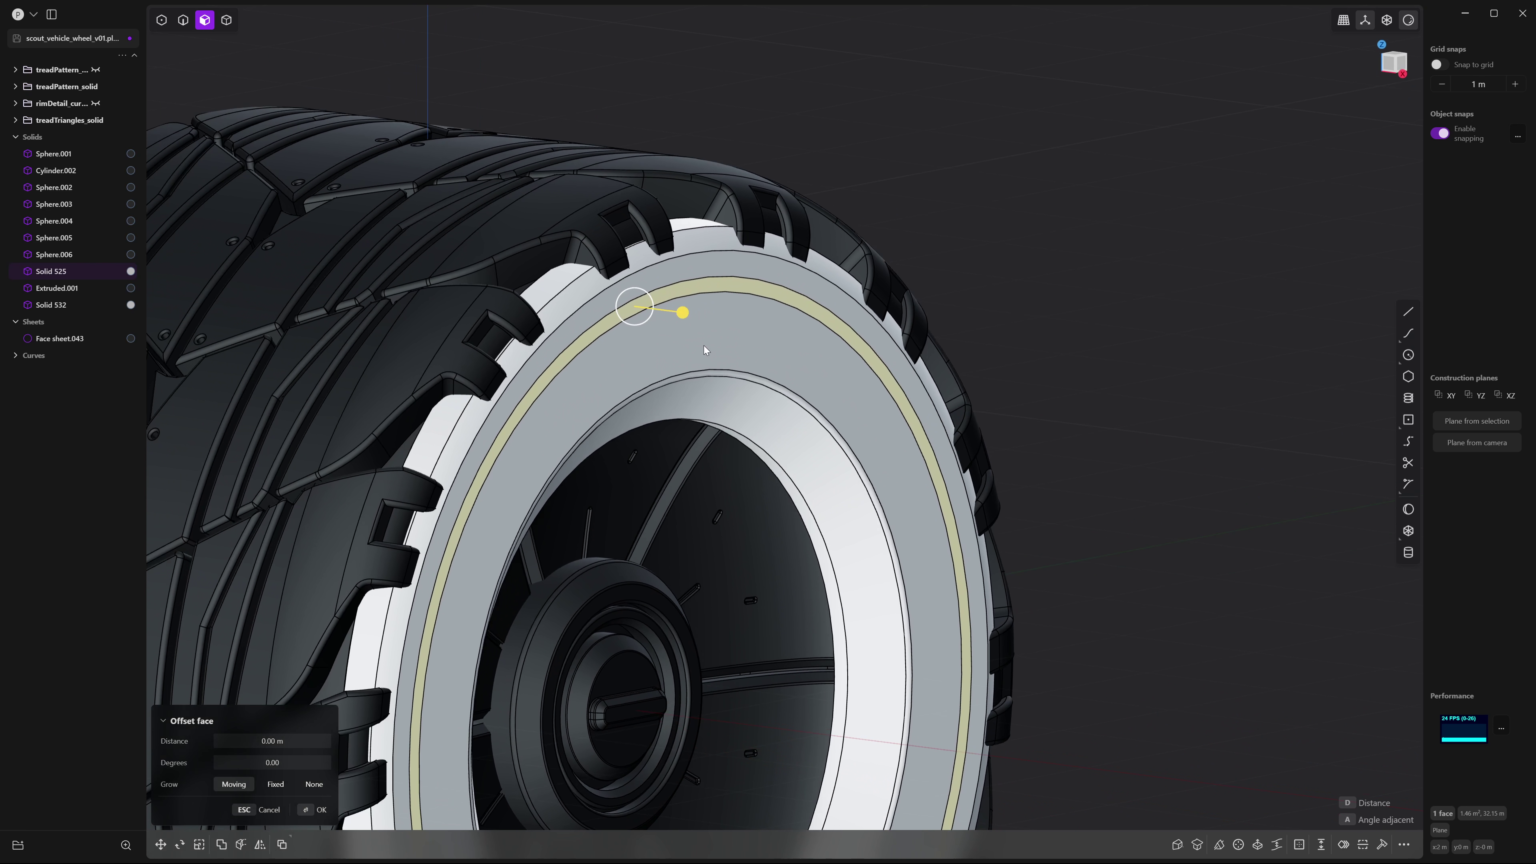Toggle visibility dot for Face sheet.043
Viewport: 1536px width, 864px height.
[x=130, y=339]
